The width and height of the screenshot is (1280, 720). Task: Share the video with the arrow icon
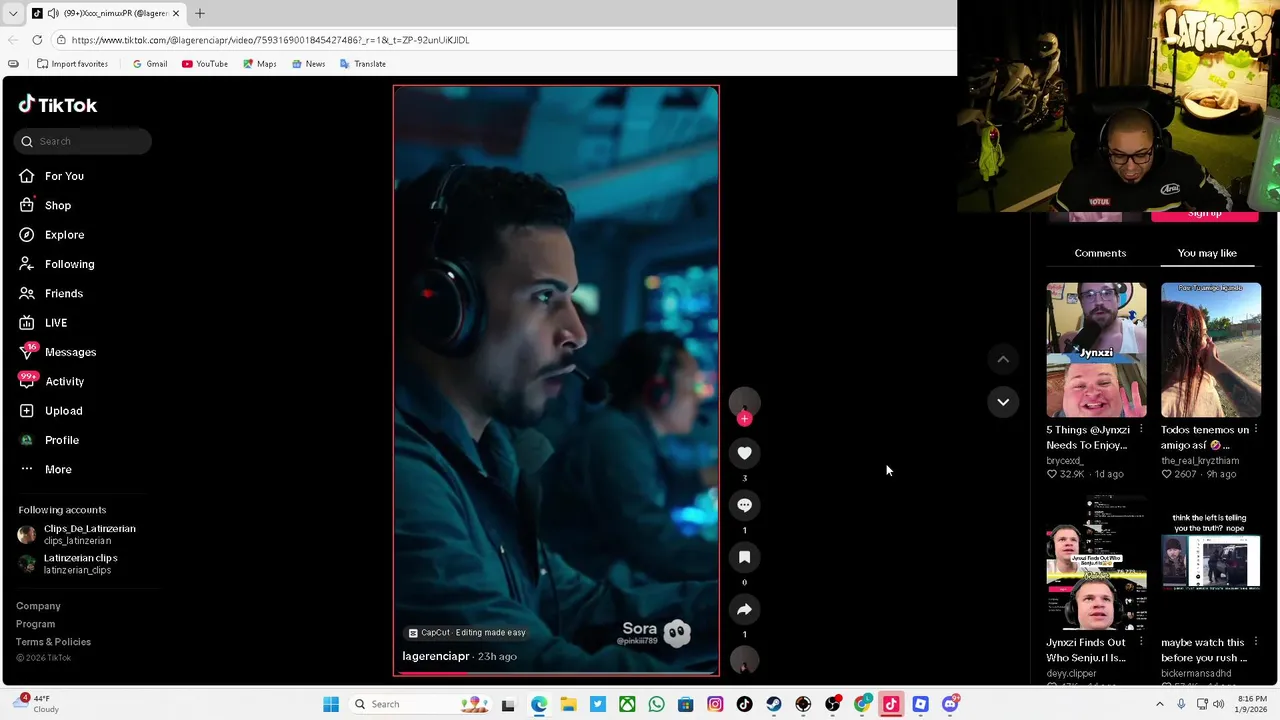[744, 609]
